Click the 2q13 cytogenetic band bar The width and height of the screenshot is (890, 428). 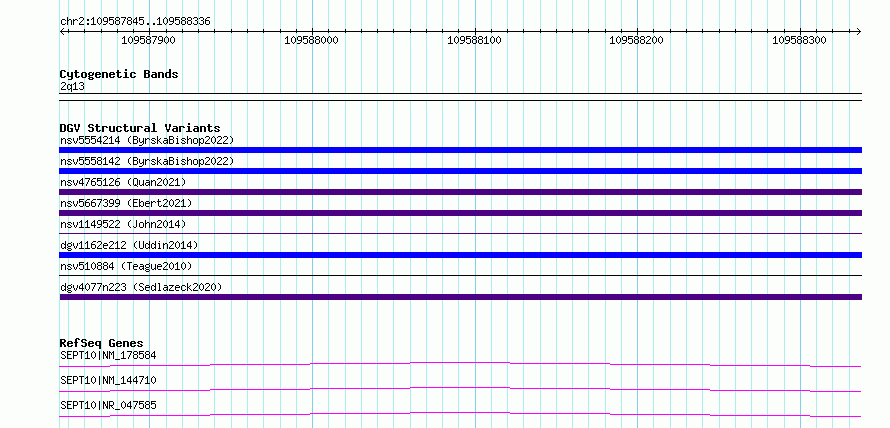pos(460,96)
